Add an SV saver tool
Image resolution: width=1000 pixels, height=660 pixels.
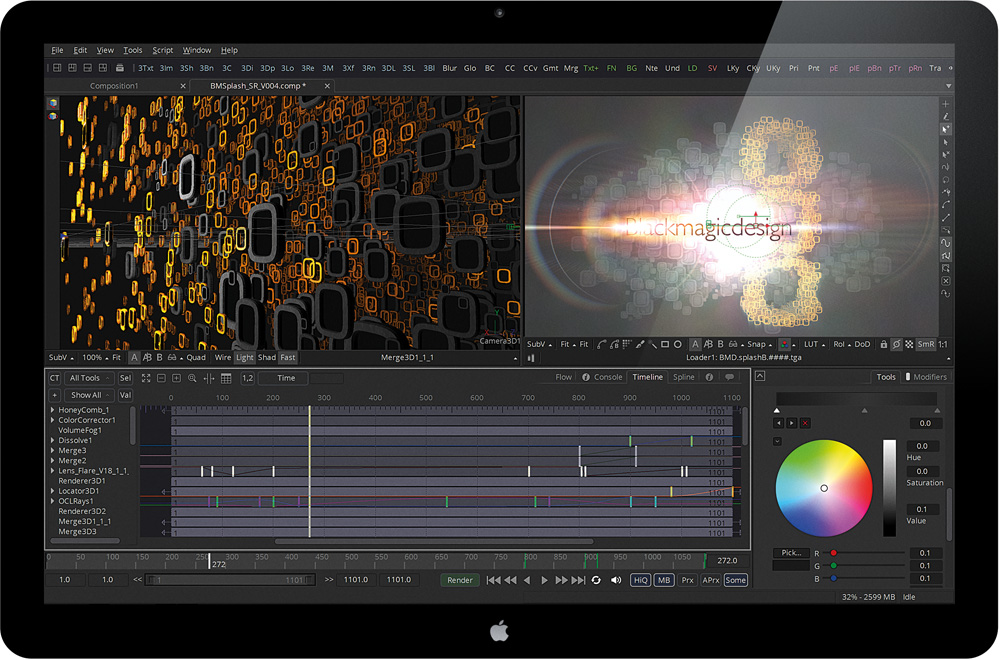pos(712,68)
